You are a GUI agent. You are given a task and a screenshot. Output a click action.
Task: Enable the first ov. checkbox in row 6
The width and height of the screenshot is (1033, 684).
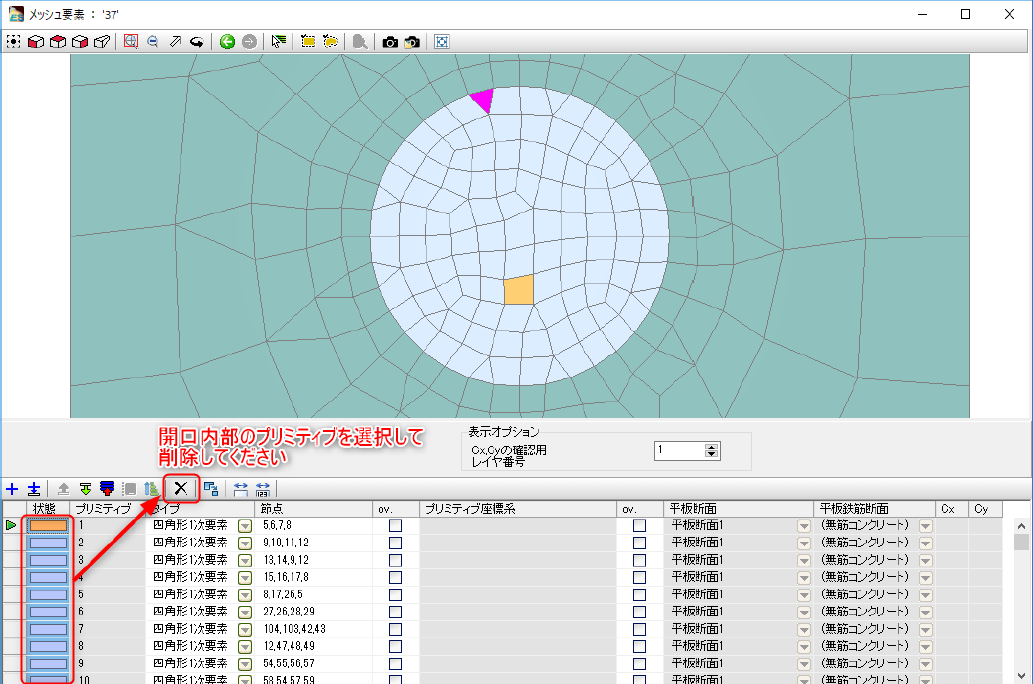click(x=396, y=611)
